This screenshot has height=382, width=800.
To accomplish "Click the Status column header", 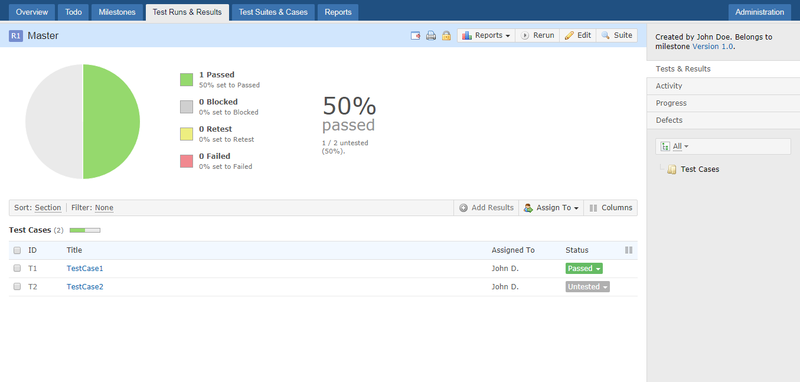I will pos(577,250).
